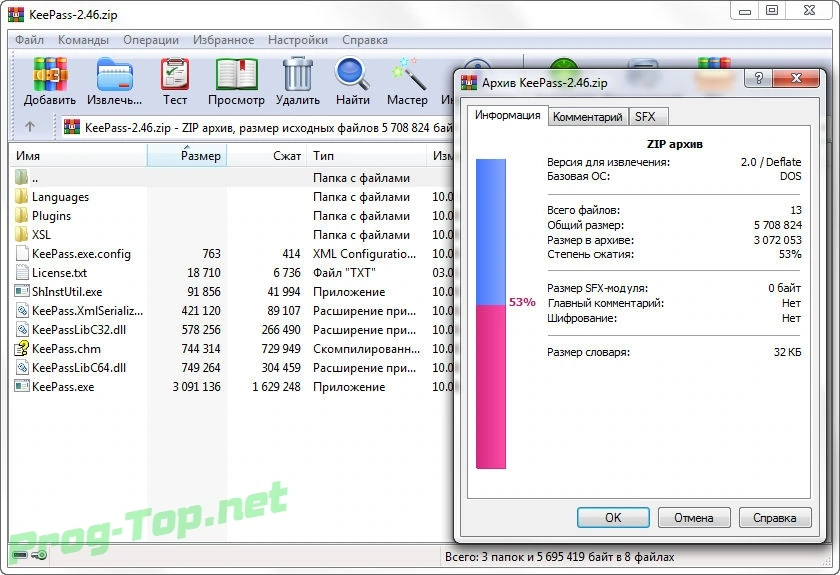Open the Операции menu
The height and width of the screenshot is (575, 840).
click(151, 40)
